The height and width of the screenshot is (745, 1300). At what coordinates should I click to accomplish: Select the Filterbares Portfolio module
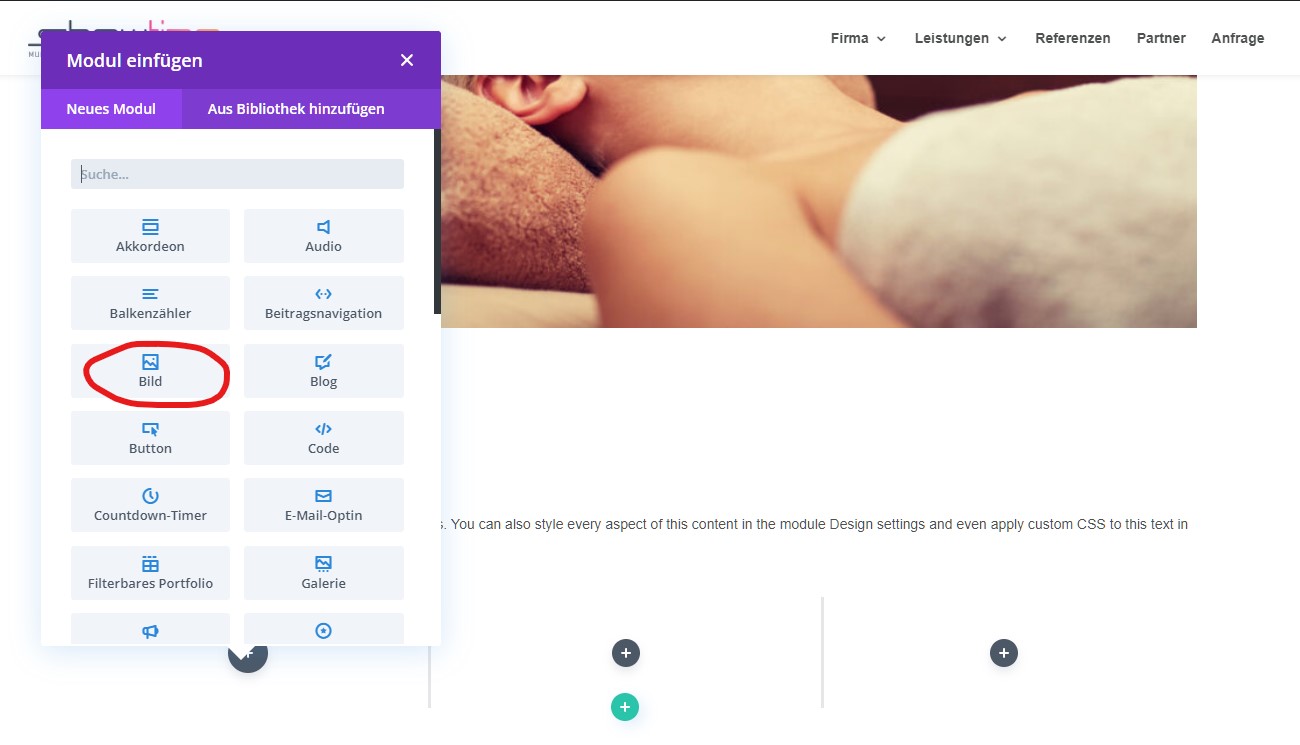[x=150, y=573]
